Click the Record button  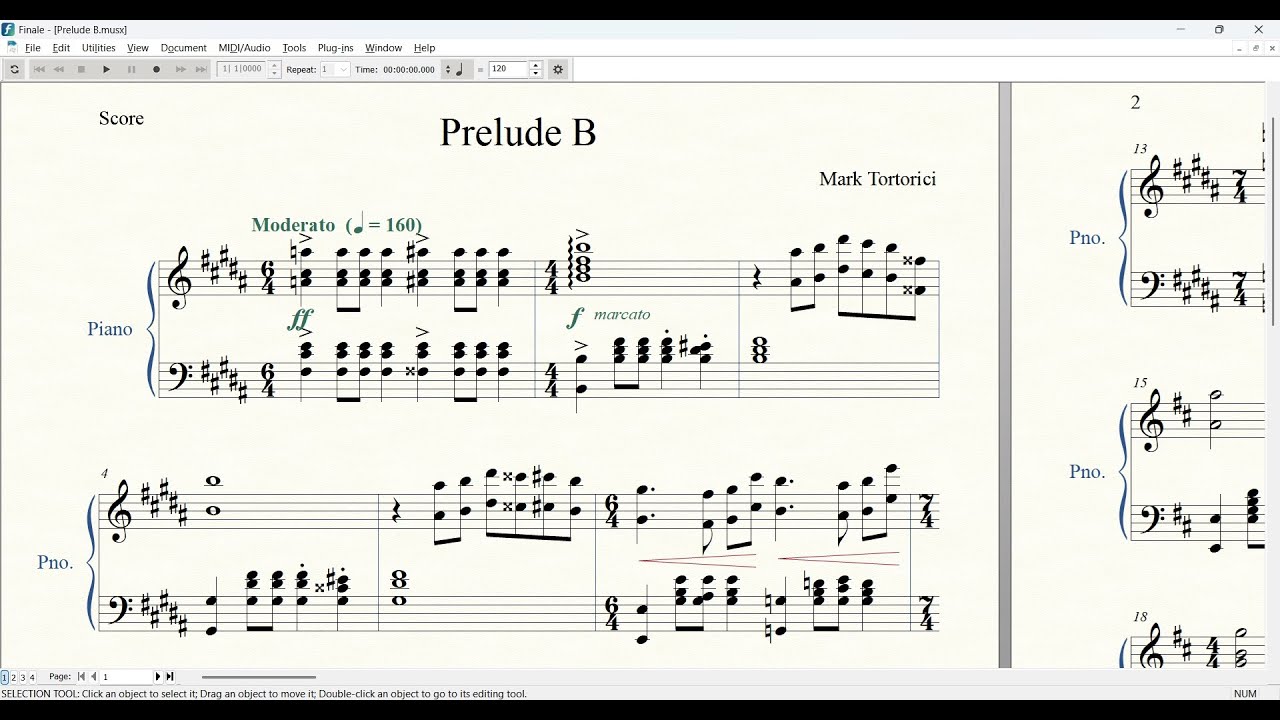tap(156, 69)
